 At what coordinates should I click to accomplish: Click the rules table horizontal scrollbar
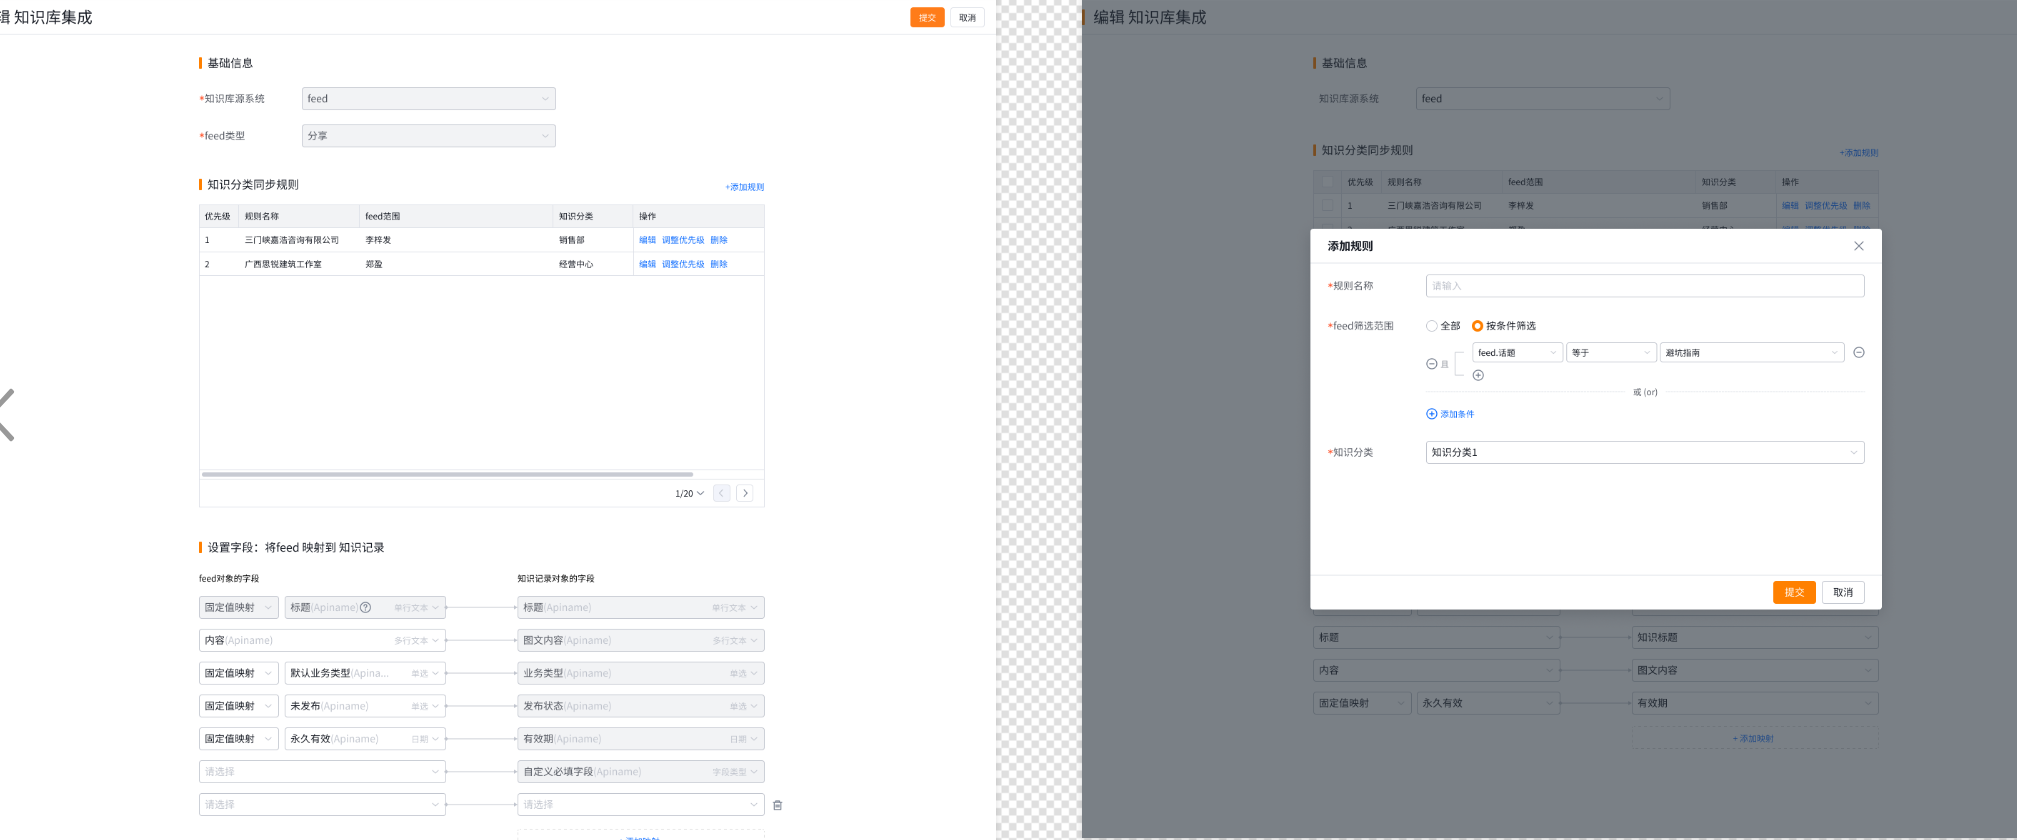coord(447,474)
